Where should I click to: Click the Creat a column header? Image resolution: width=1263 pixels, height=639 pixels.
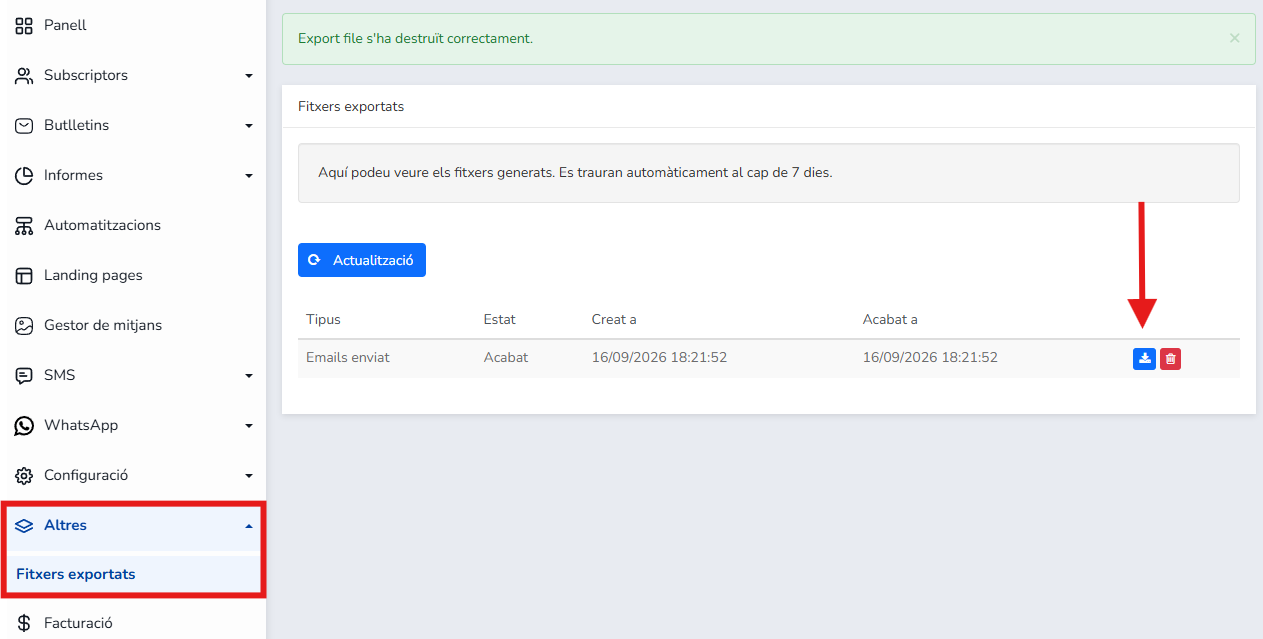(614, 319)
